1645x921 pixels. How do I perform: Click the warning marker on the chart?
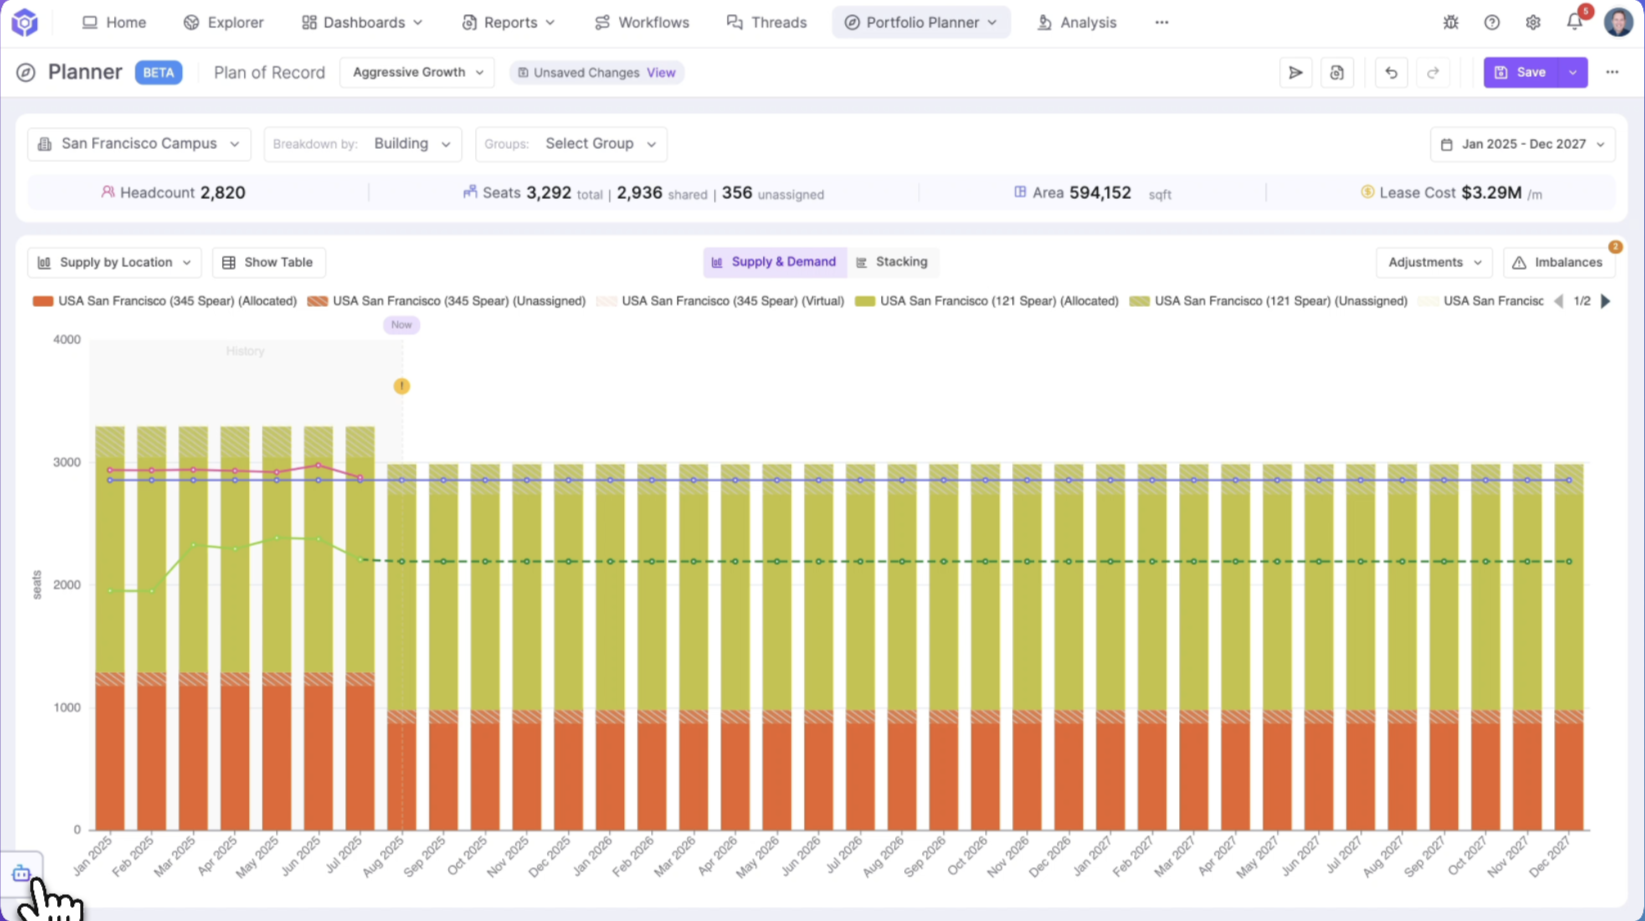[x=401, y=386]
